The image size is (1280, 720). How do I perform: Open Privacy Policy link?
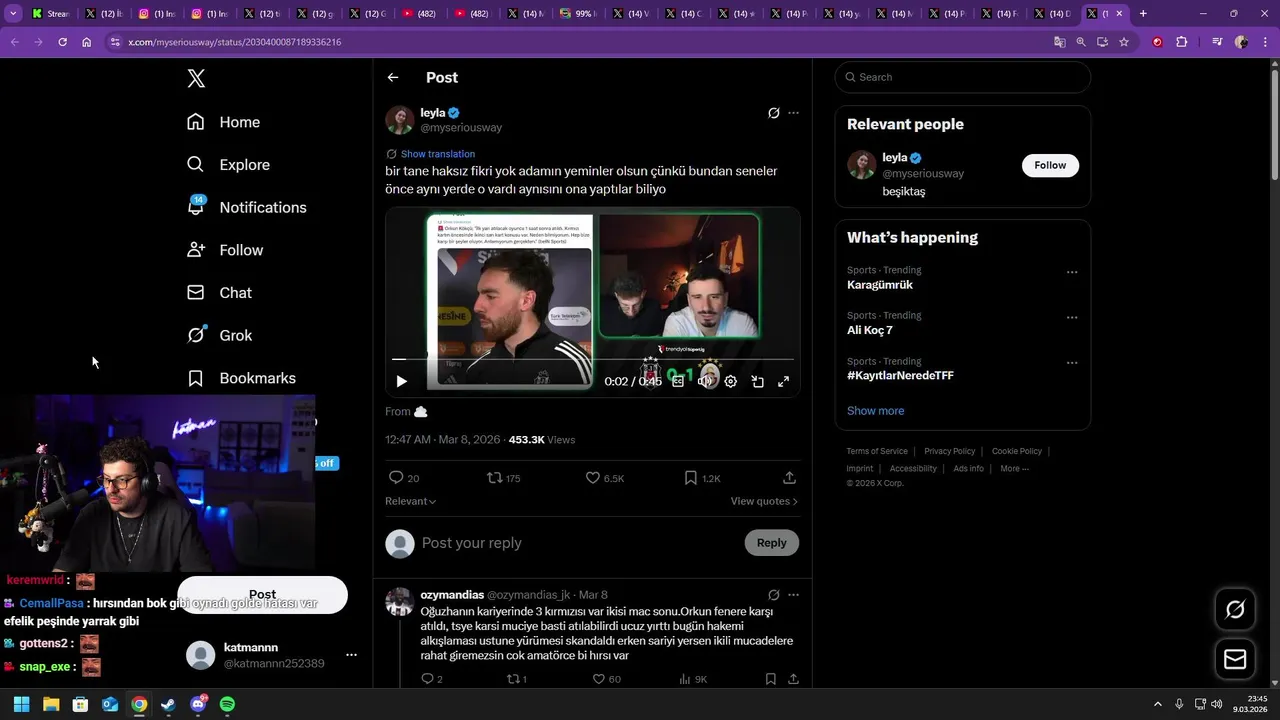tap(949, 451)
